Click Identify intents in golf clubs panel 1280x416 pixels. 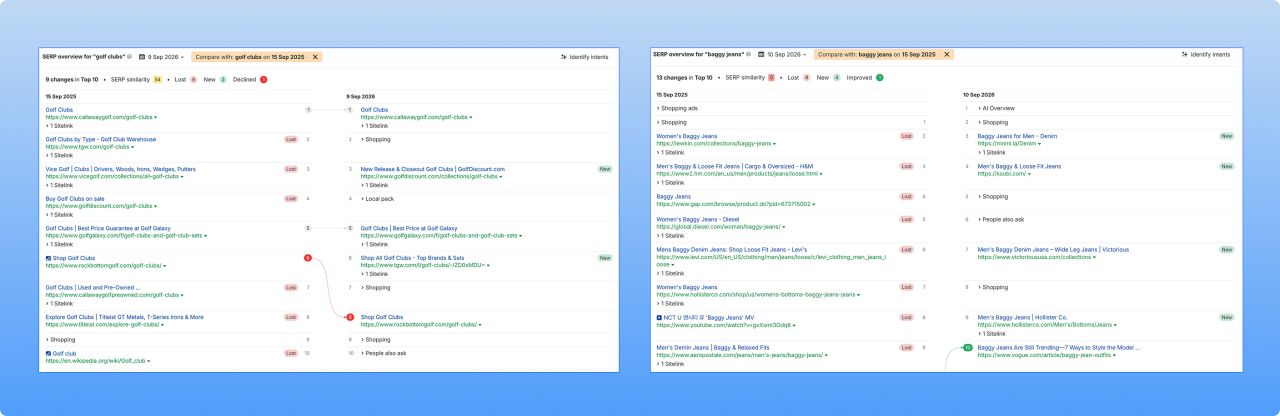pyautogui.click(x=584, y=57)
